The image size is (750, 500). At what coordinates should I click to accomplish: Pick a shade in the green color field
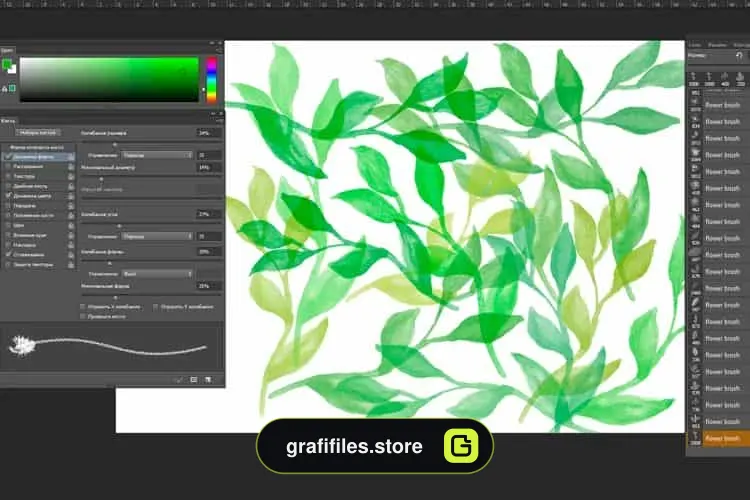pyautogui.click(x=109, y=79)
